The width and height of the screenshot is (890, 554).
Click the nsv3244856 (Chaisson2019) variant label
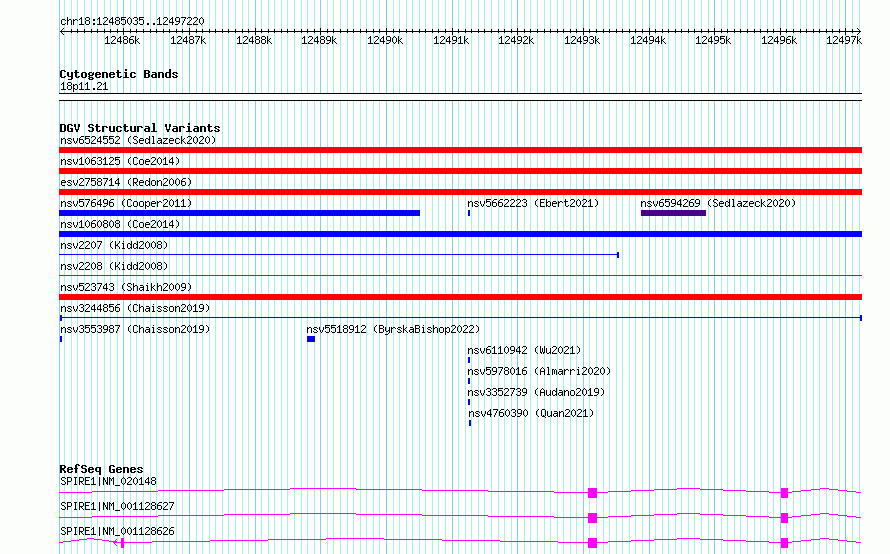(x=135, y=308)
